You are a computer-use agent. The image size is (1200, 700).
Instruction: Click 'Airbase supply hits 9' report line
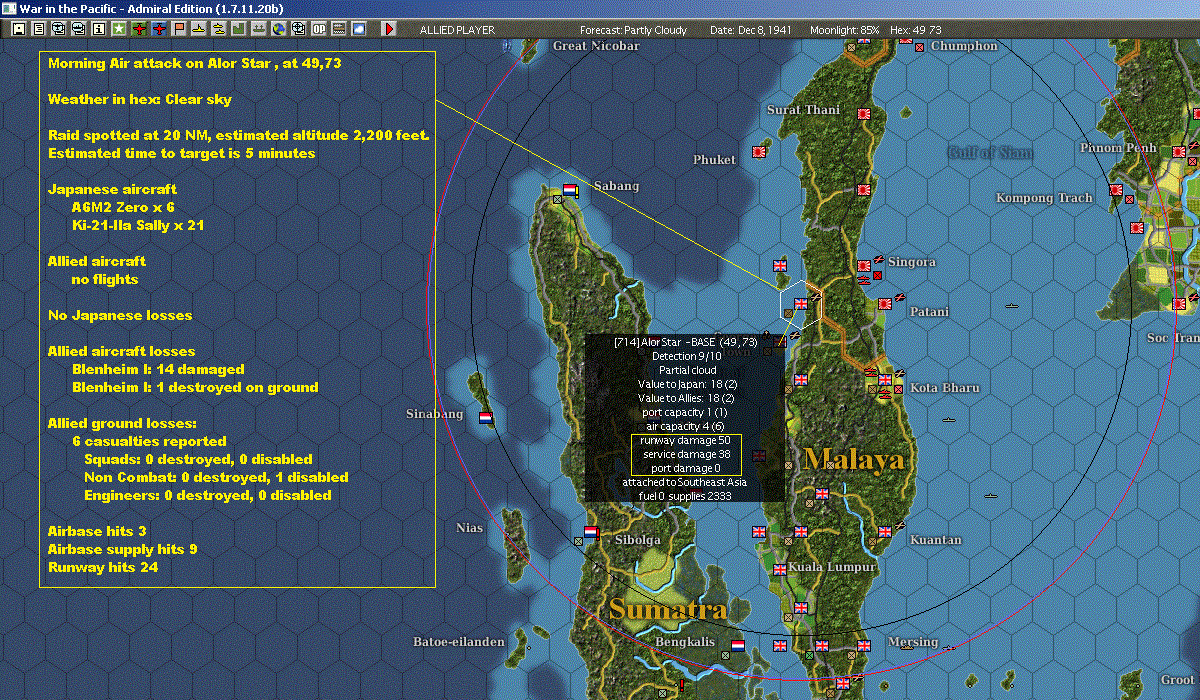click(122, 549)
